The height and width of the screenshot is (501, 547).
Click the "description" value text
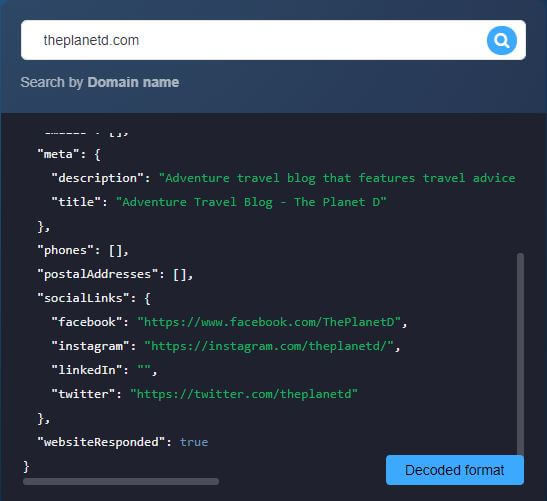(x=337, y=178)
